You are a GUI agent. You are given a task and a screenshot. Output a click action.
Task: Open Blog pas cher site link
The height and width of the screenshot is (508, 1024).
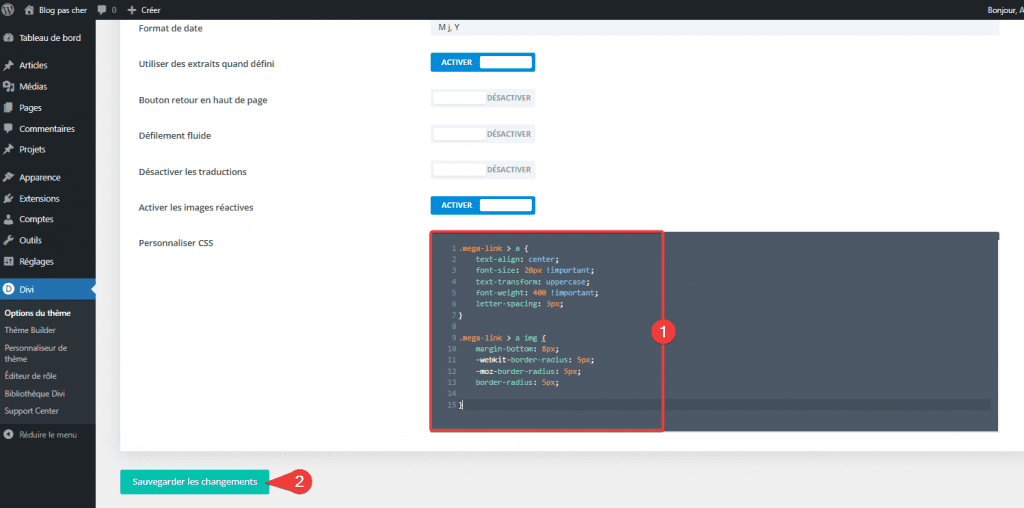point(60,9)
